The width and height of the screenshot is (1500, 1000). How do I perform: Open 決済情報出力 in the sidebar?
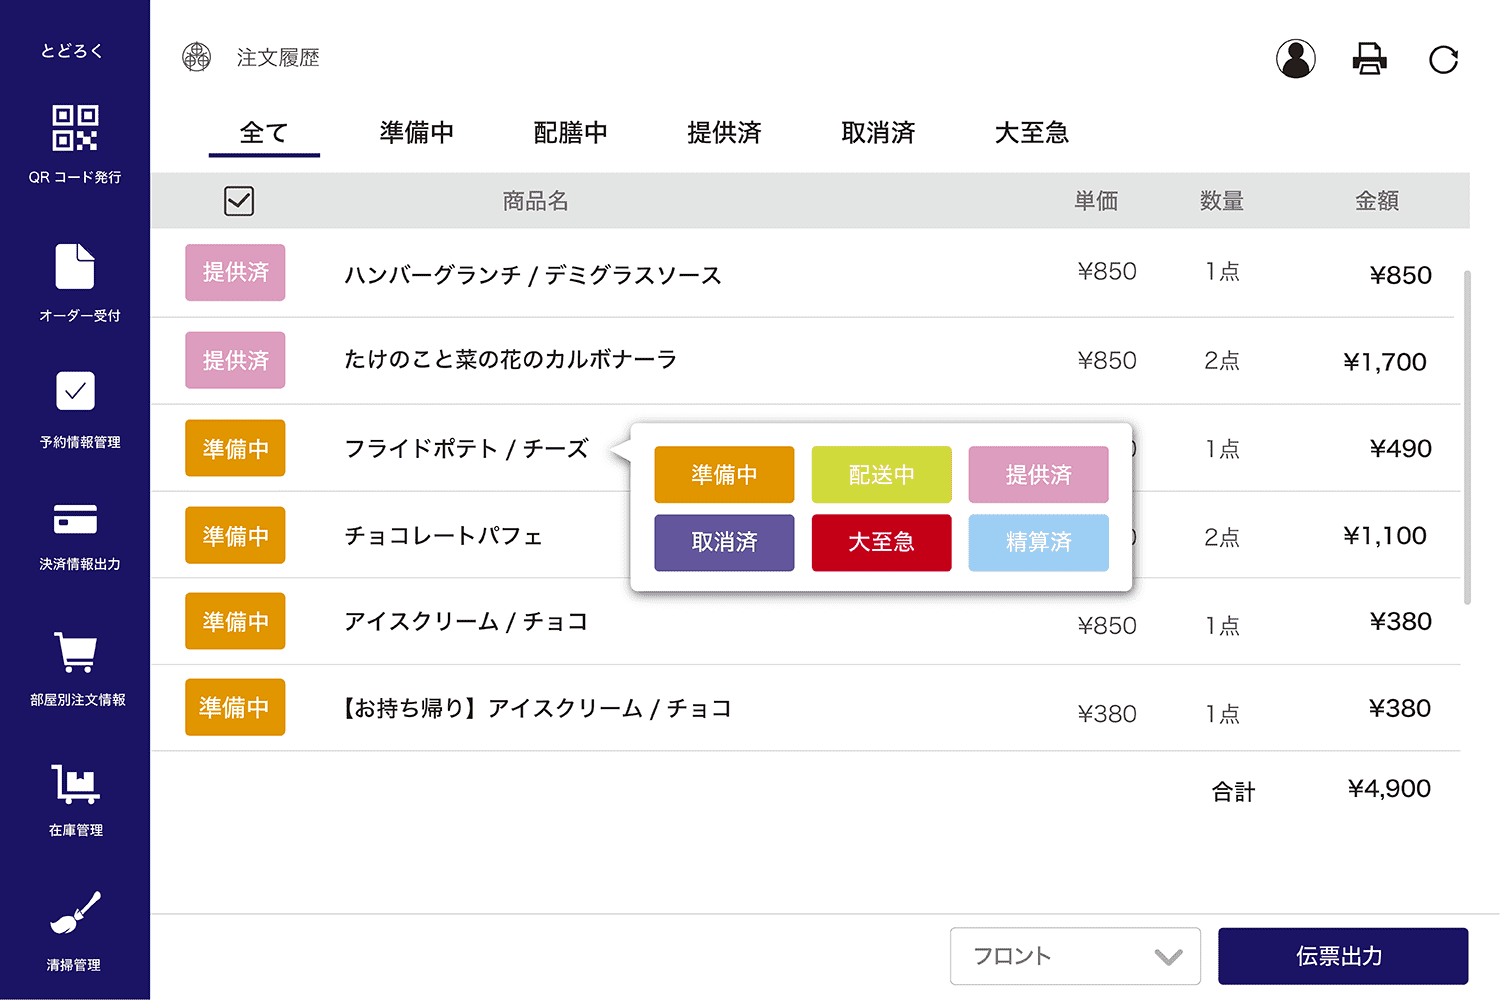point(75,528)
